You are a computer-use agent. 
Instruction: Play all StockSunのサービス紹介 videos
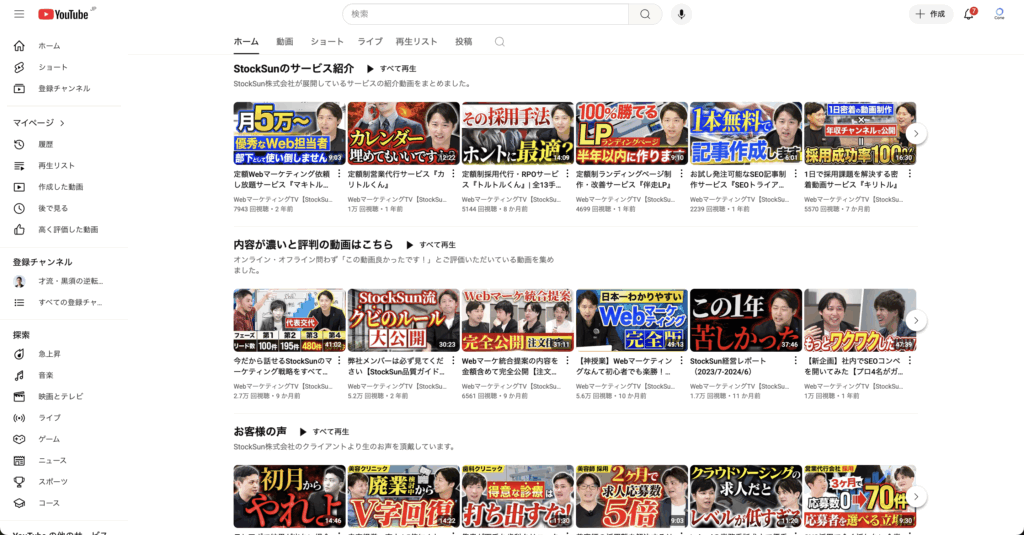pyautogui.click(x=391, y=69)
